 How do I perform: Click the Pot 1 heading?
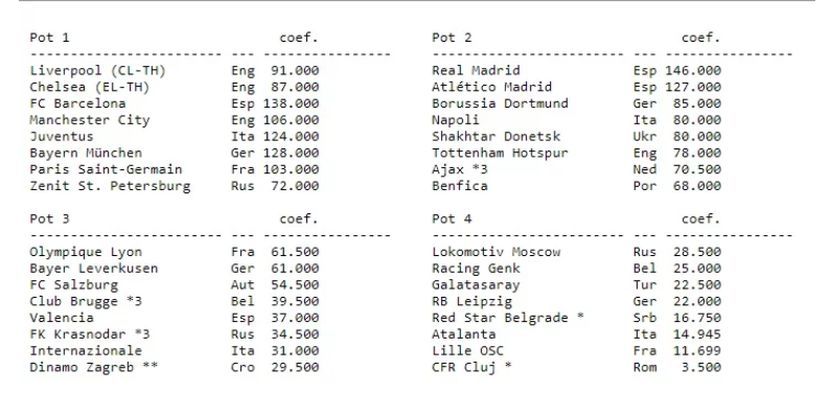click(49, 38)
